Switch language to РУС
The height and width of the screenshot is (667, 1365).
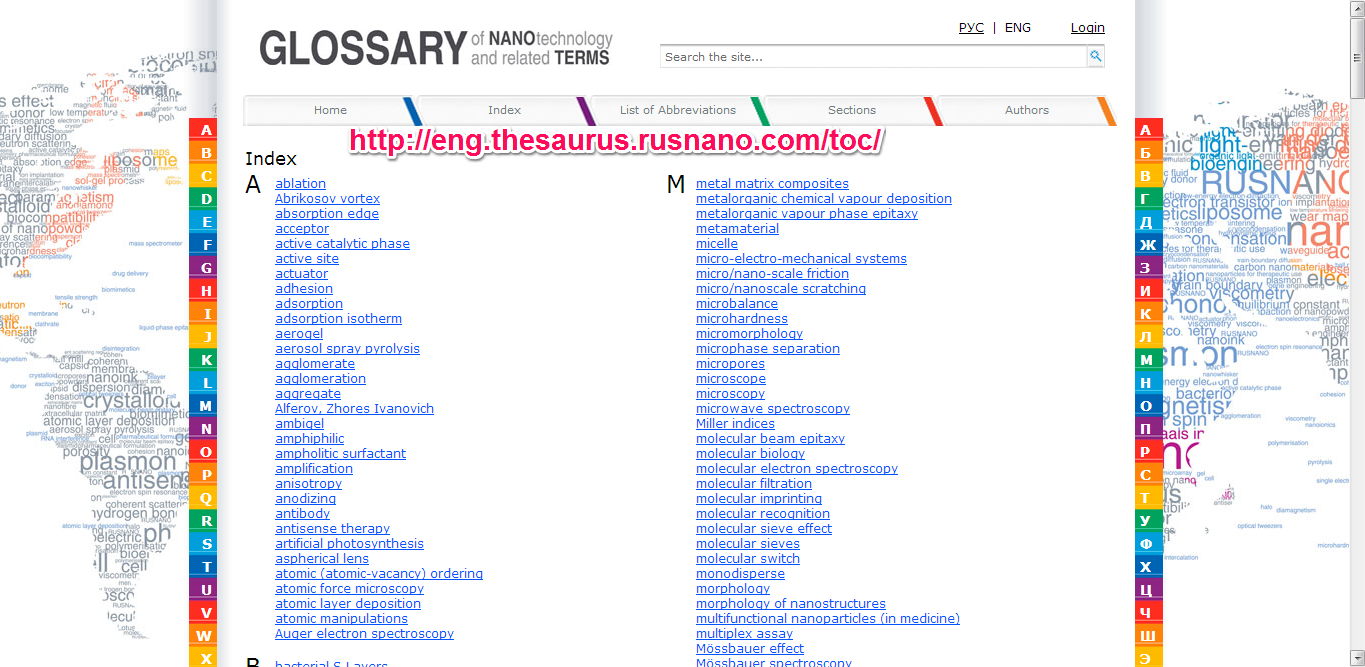pos(970,28)
